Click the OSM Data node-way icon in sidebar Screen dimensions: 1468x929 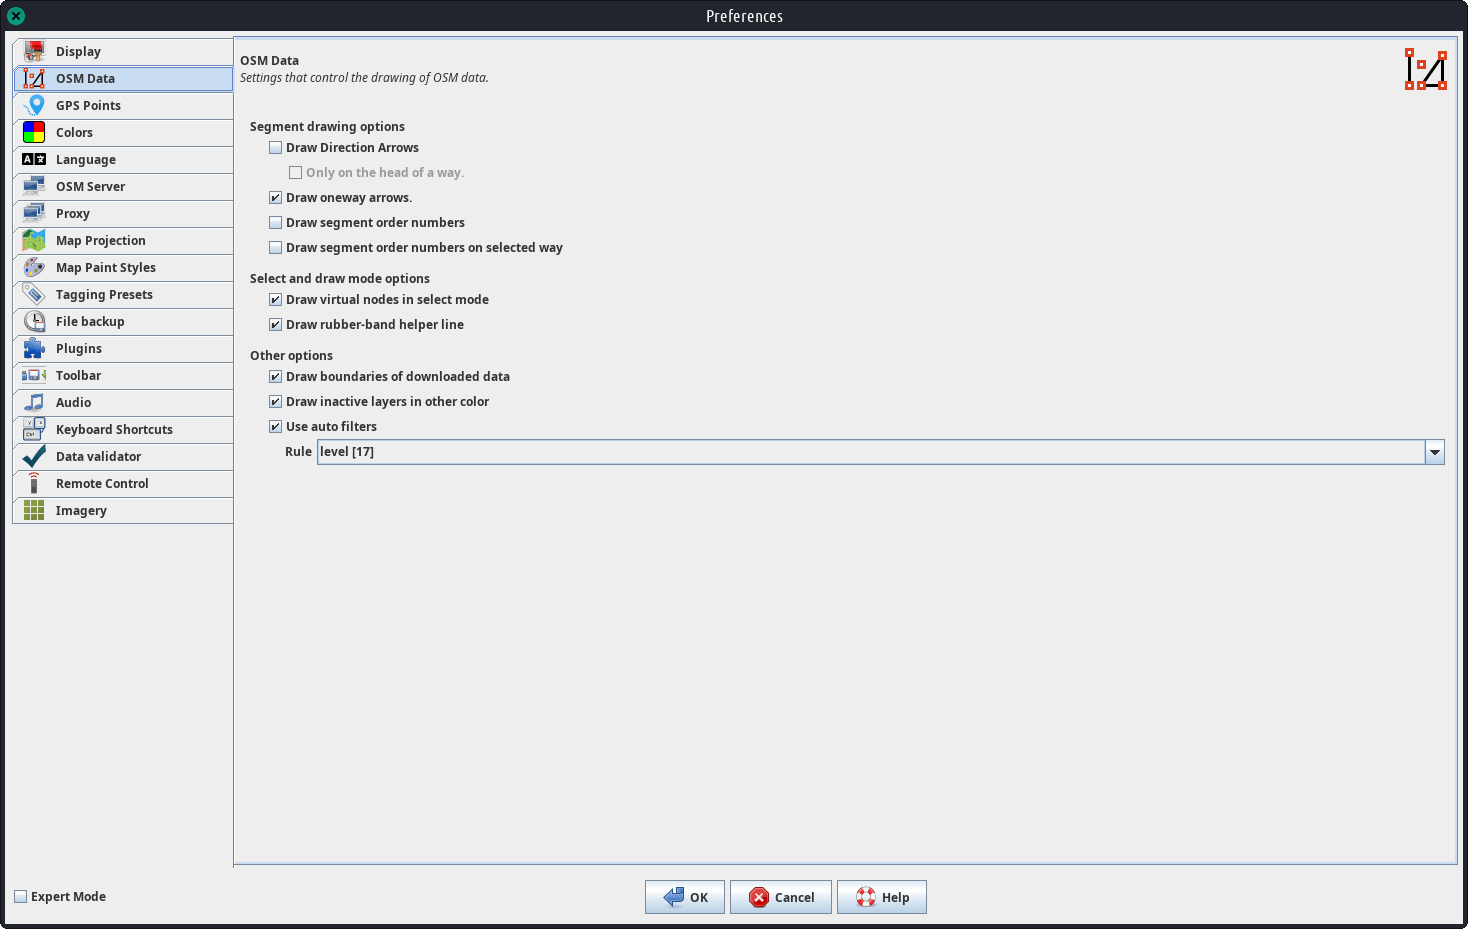pos(34,78)
